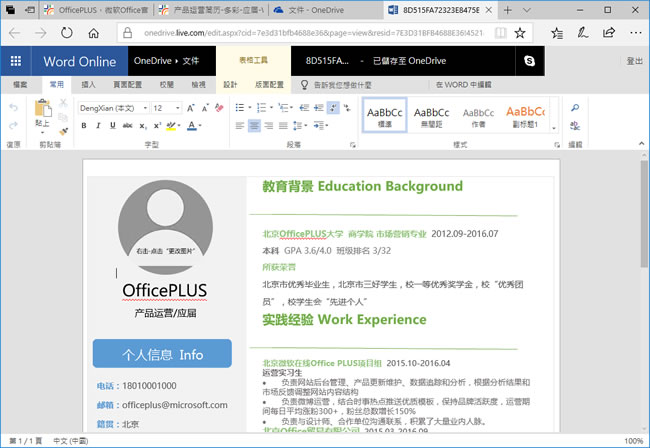Open Replace tool under the magnifier

(x=575, y=125)
